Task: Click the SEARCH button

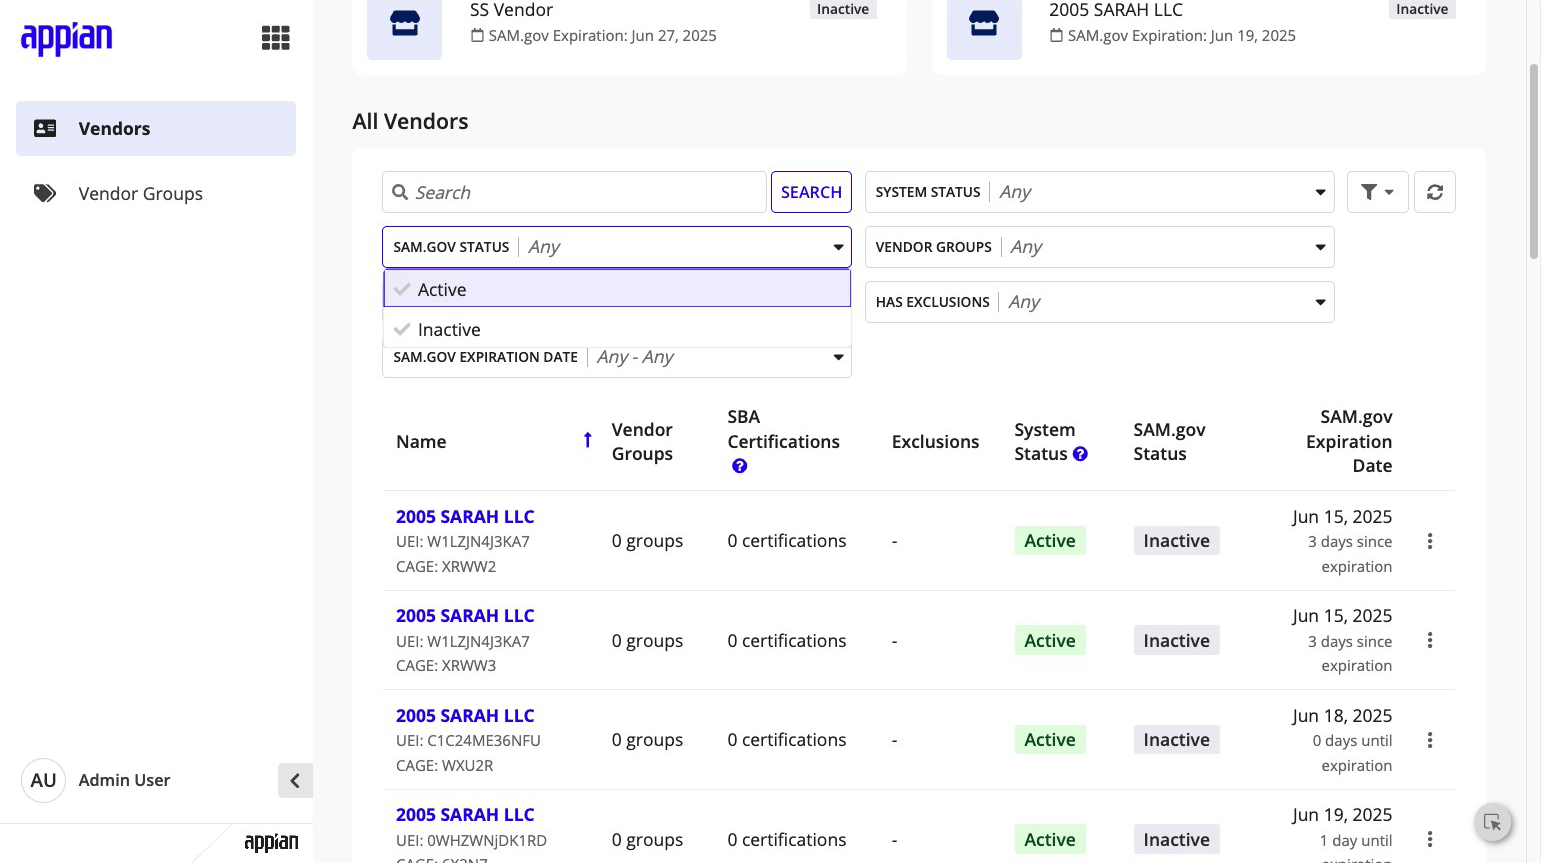Action: pyautogui.click(x=811, y=192)
